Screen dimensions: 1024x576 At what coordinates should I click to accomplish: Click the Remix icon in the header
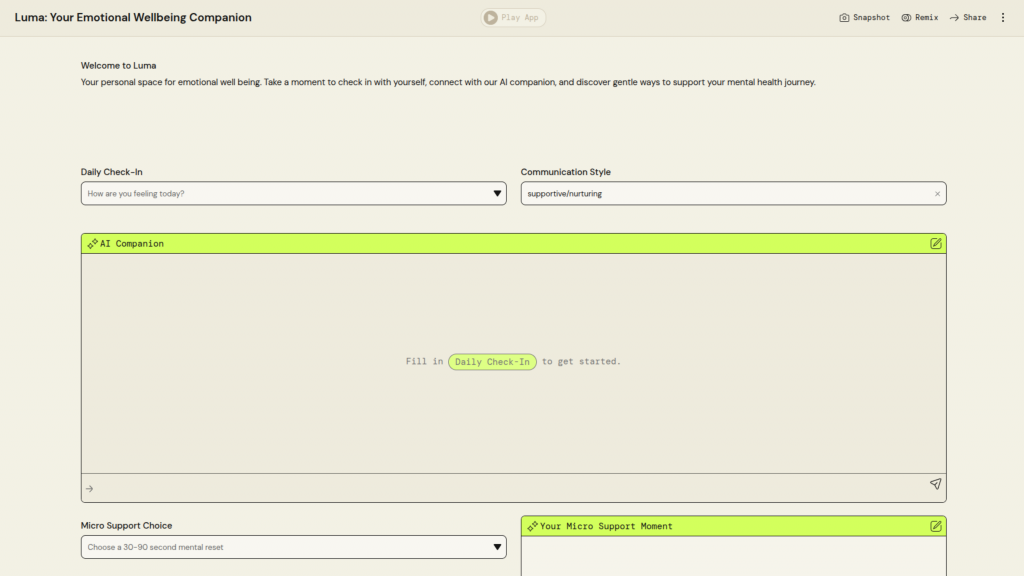coord(906,18)
